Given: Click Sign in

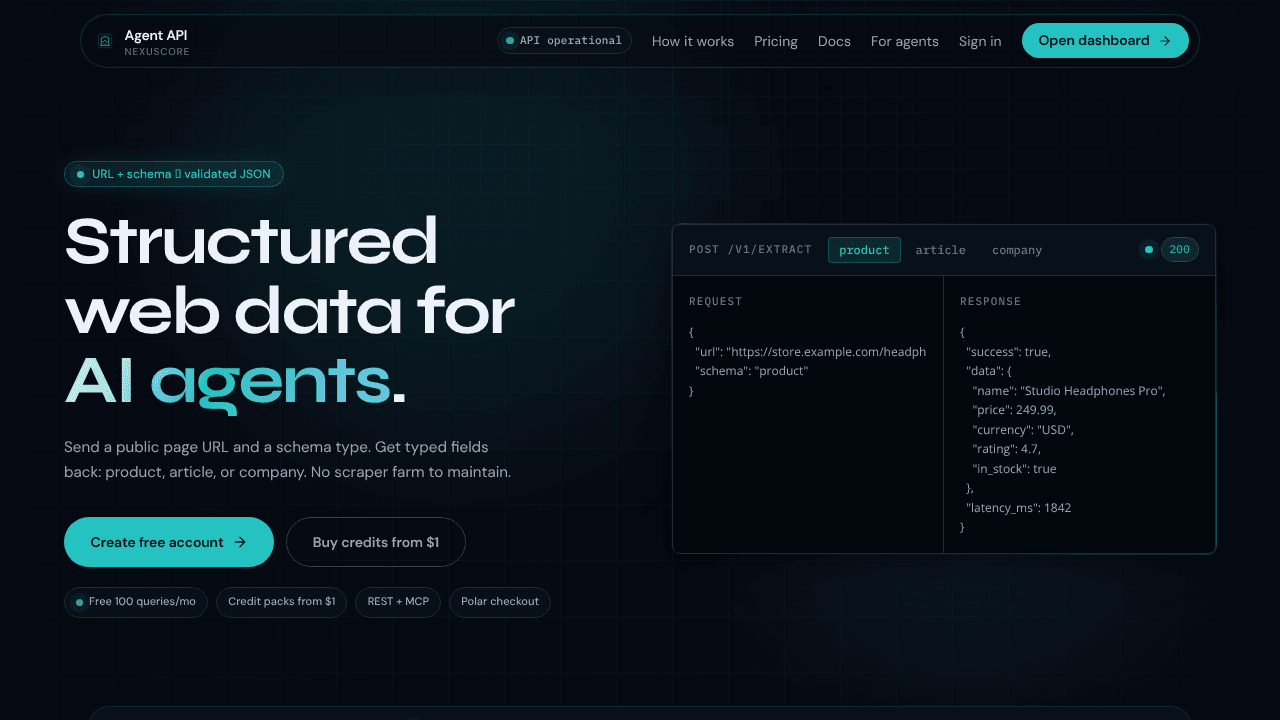Looking at the screenshot, I should click(980, 41).
